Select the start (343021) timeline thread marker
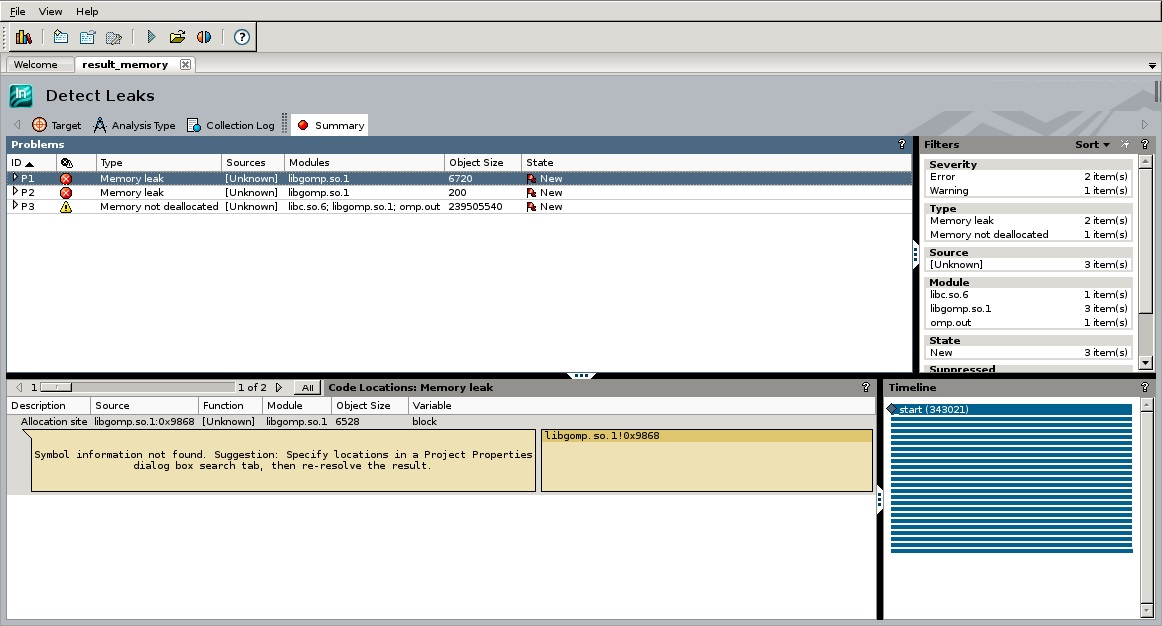This screenshot has width=1162, height=626. (x=932, y=410)
